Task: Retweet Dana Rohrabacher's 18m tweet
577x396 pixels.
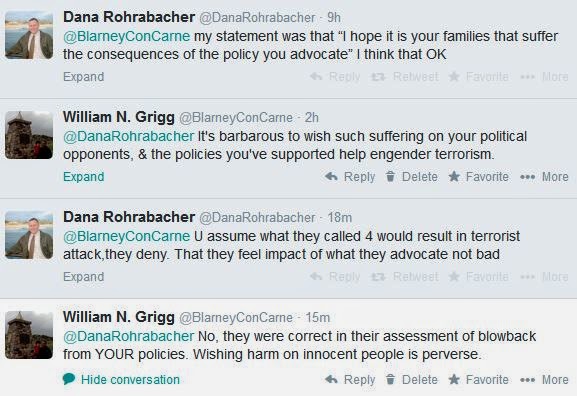Action: [x=404, y=276]
